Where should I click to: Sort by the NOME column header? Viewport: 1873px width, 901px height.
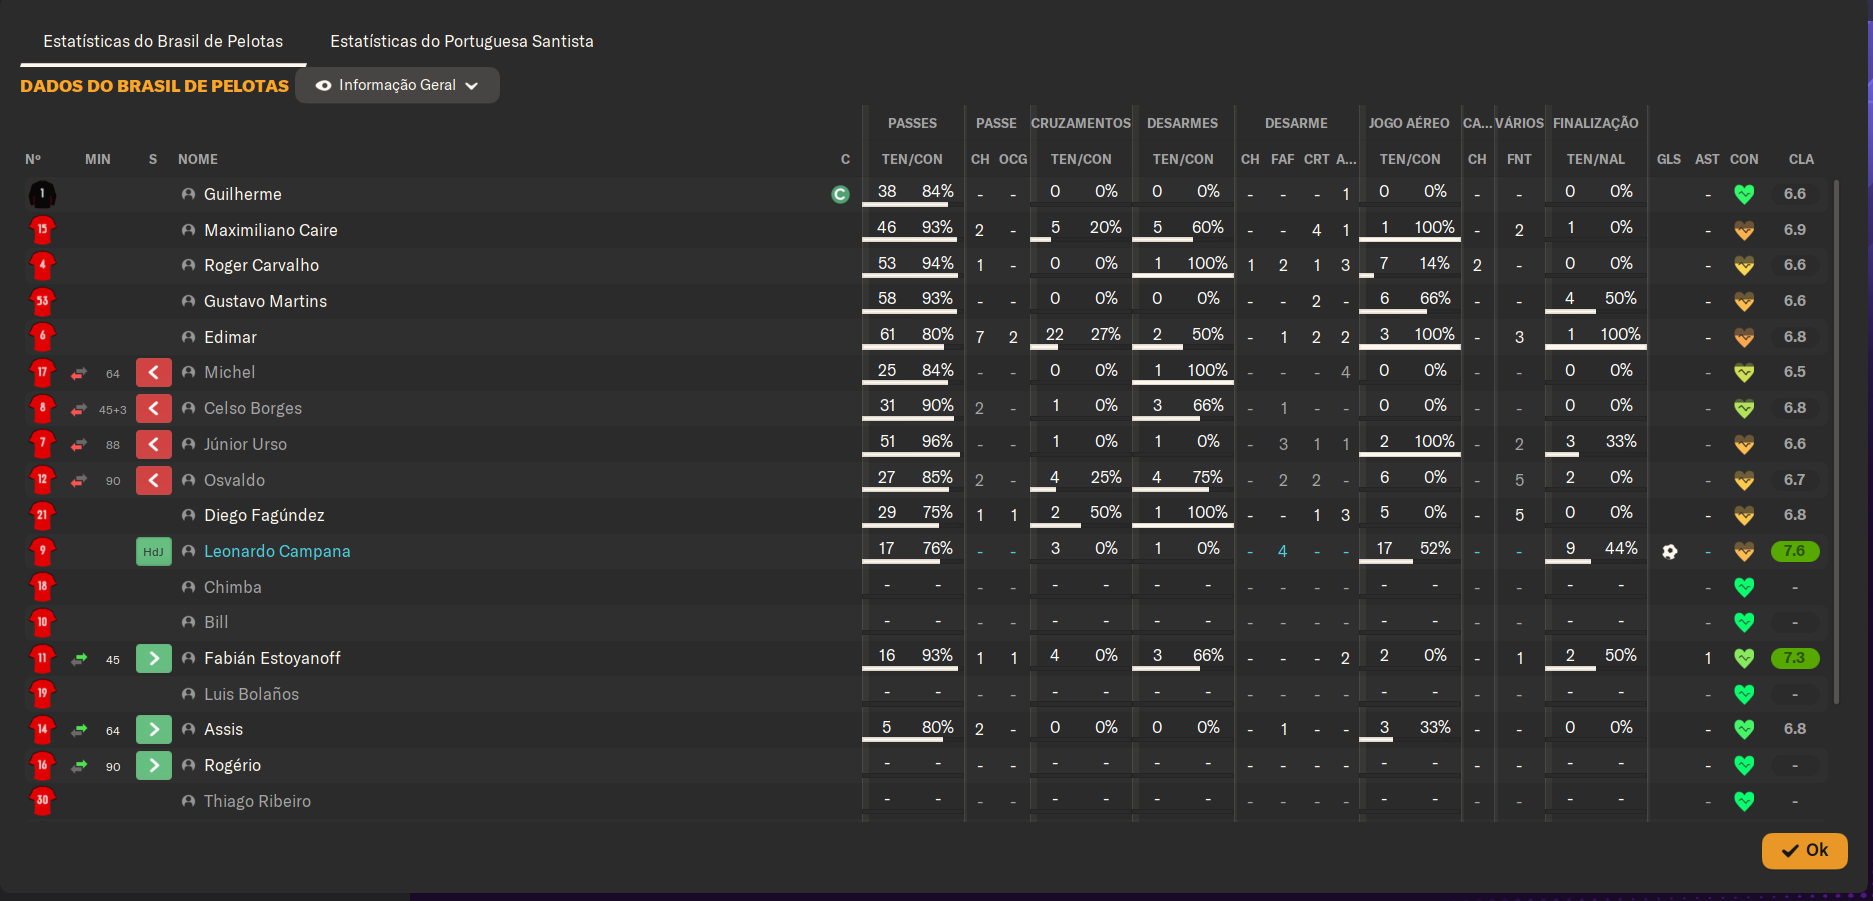tap(198, 159)
